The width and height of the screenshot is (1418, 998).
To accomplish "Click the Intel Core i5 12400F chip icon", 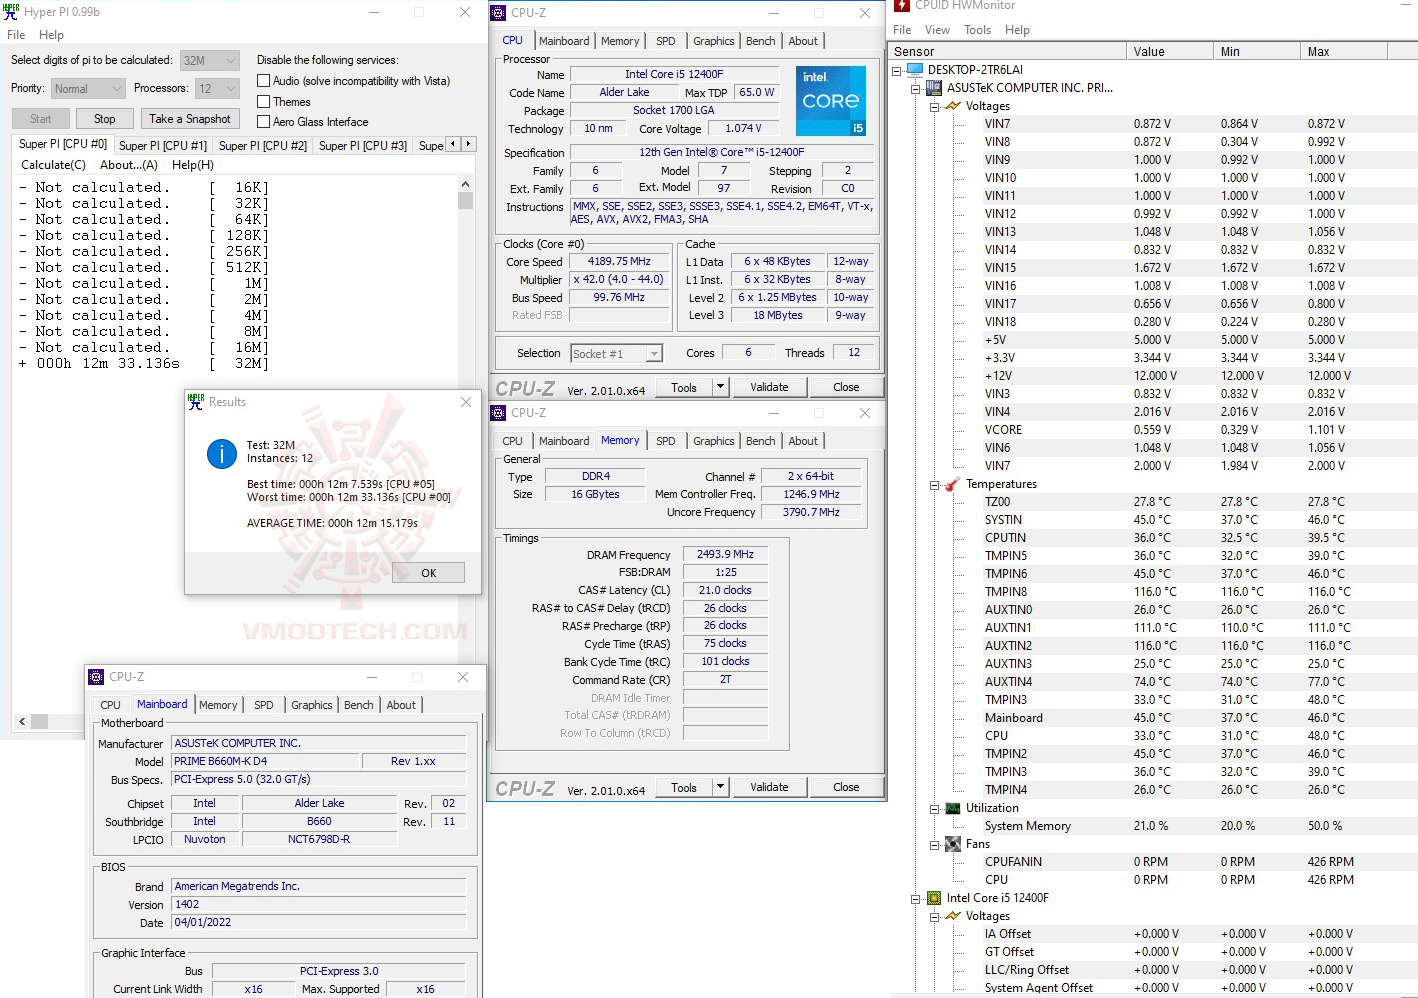I will (x=933, y=897).
